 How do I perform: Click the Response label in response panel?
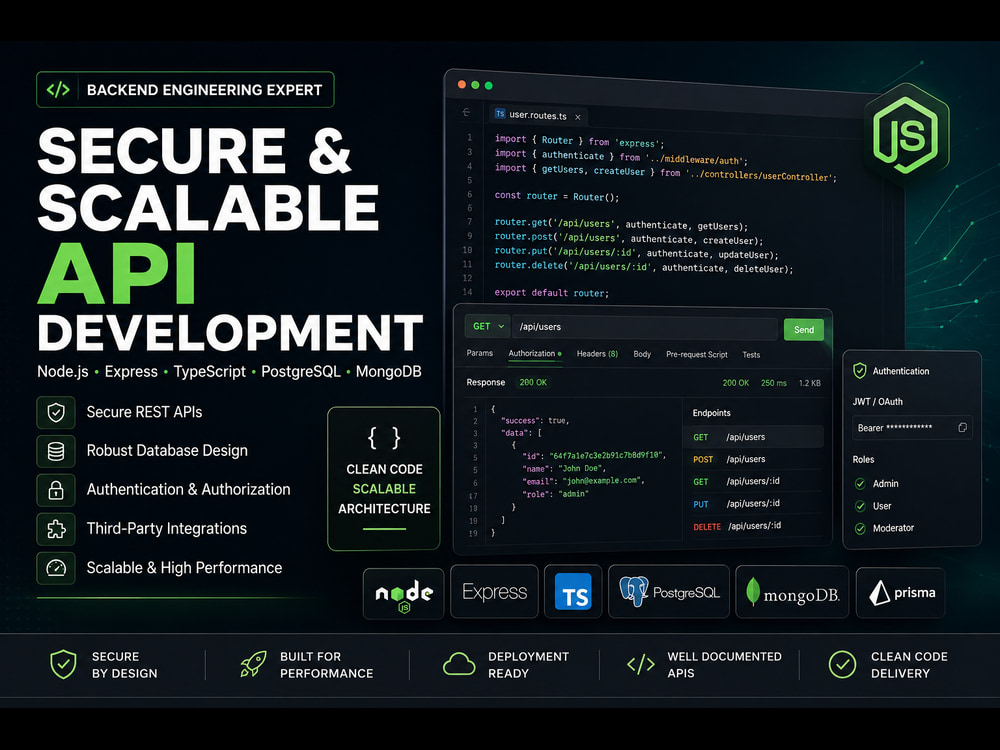coord(485,382)
